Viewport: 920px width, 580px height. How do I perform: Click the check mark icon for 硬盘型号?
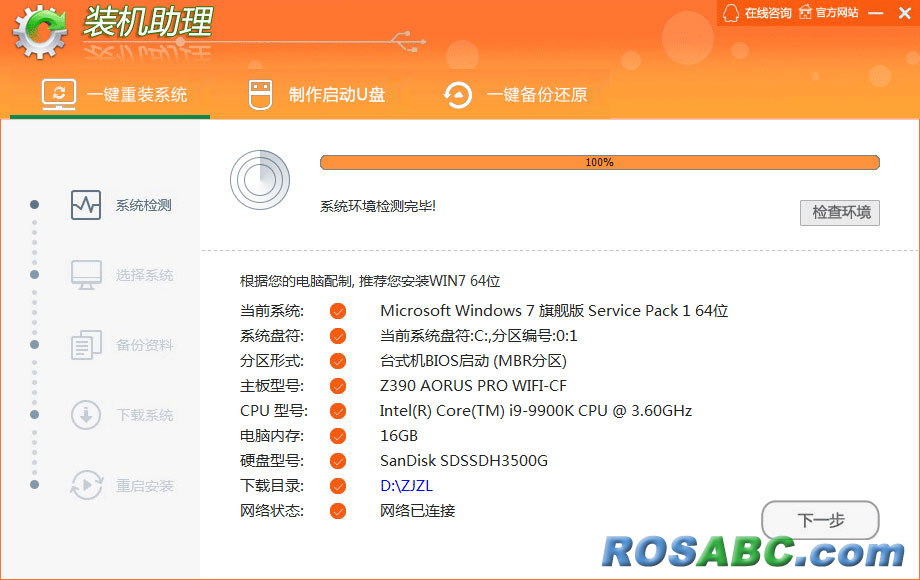tap(338, 461)
